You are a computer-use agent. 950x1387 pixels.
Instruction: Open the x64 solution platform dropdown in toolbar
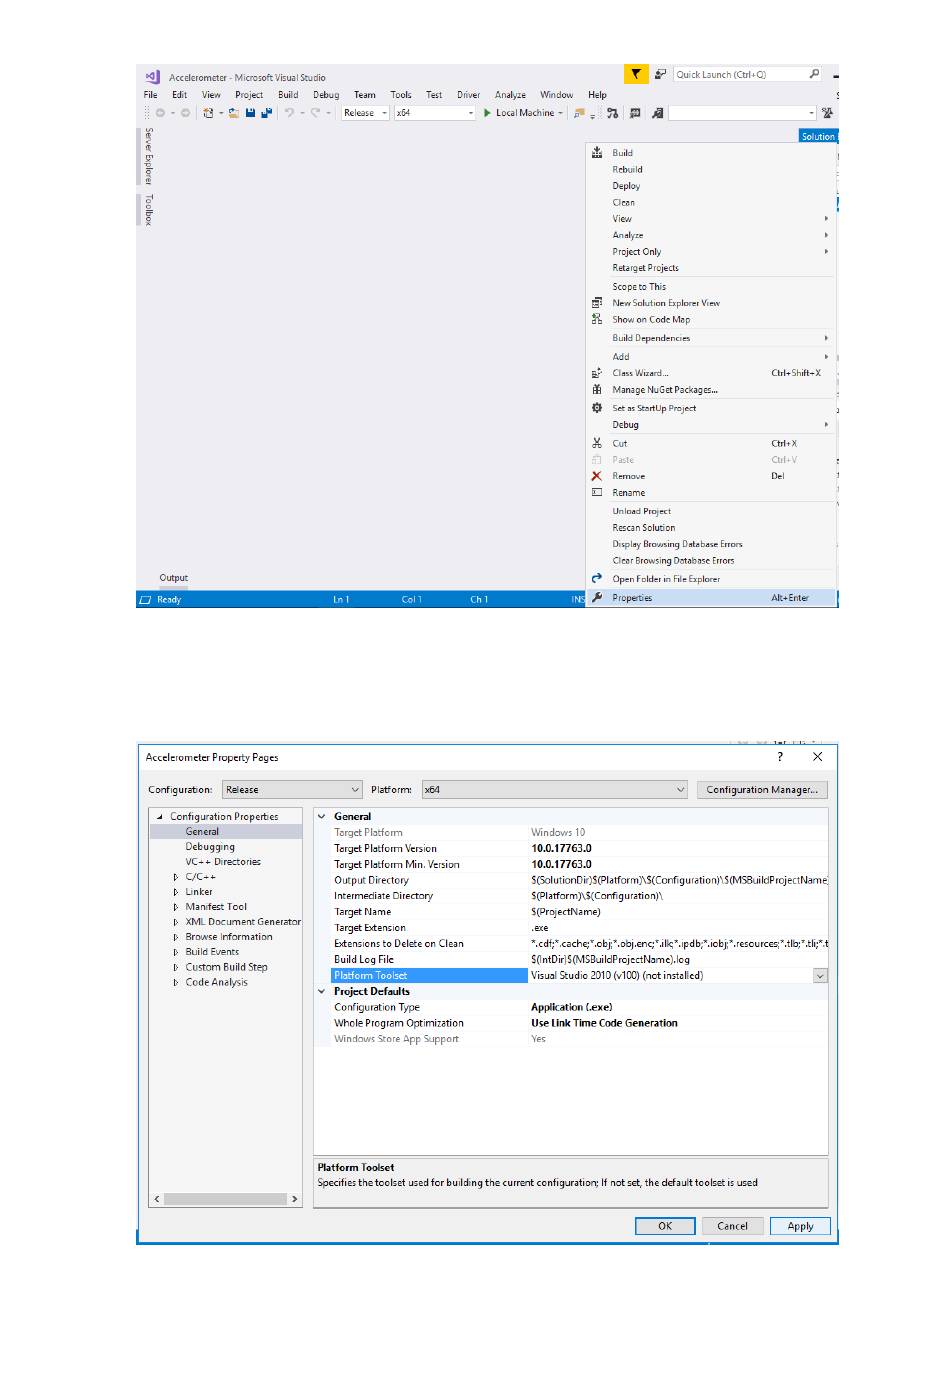click(435, 113)
